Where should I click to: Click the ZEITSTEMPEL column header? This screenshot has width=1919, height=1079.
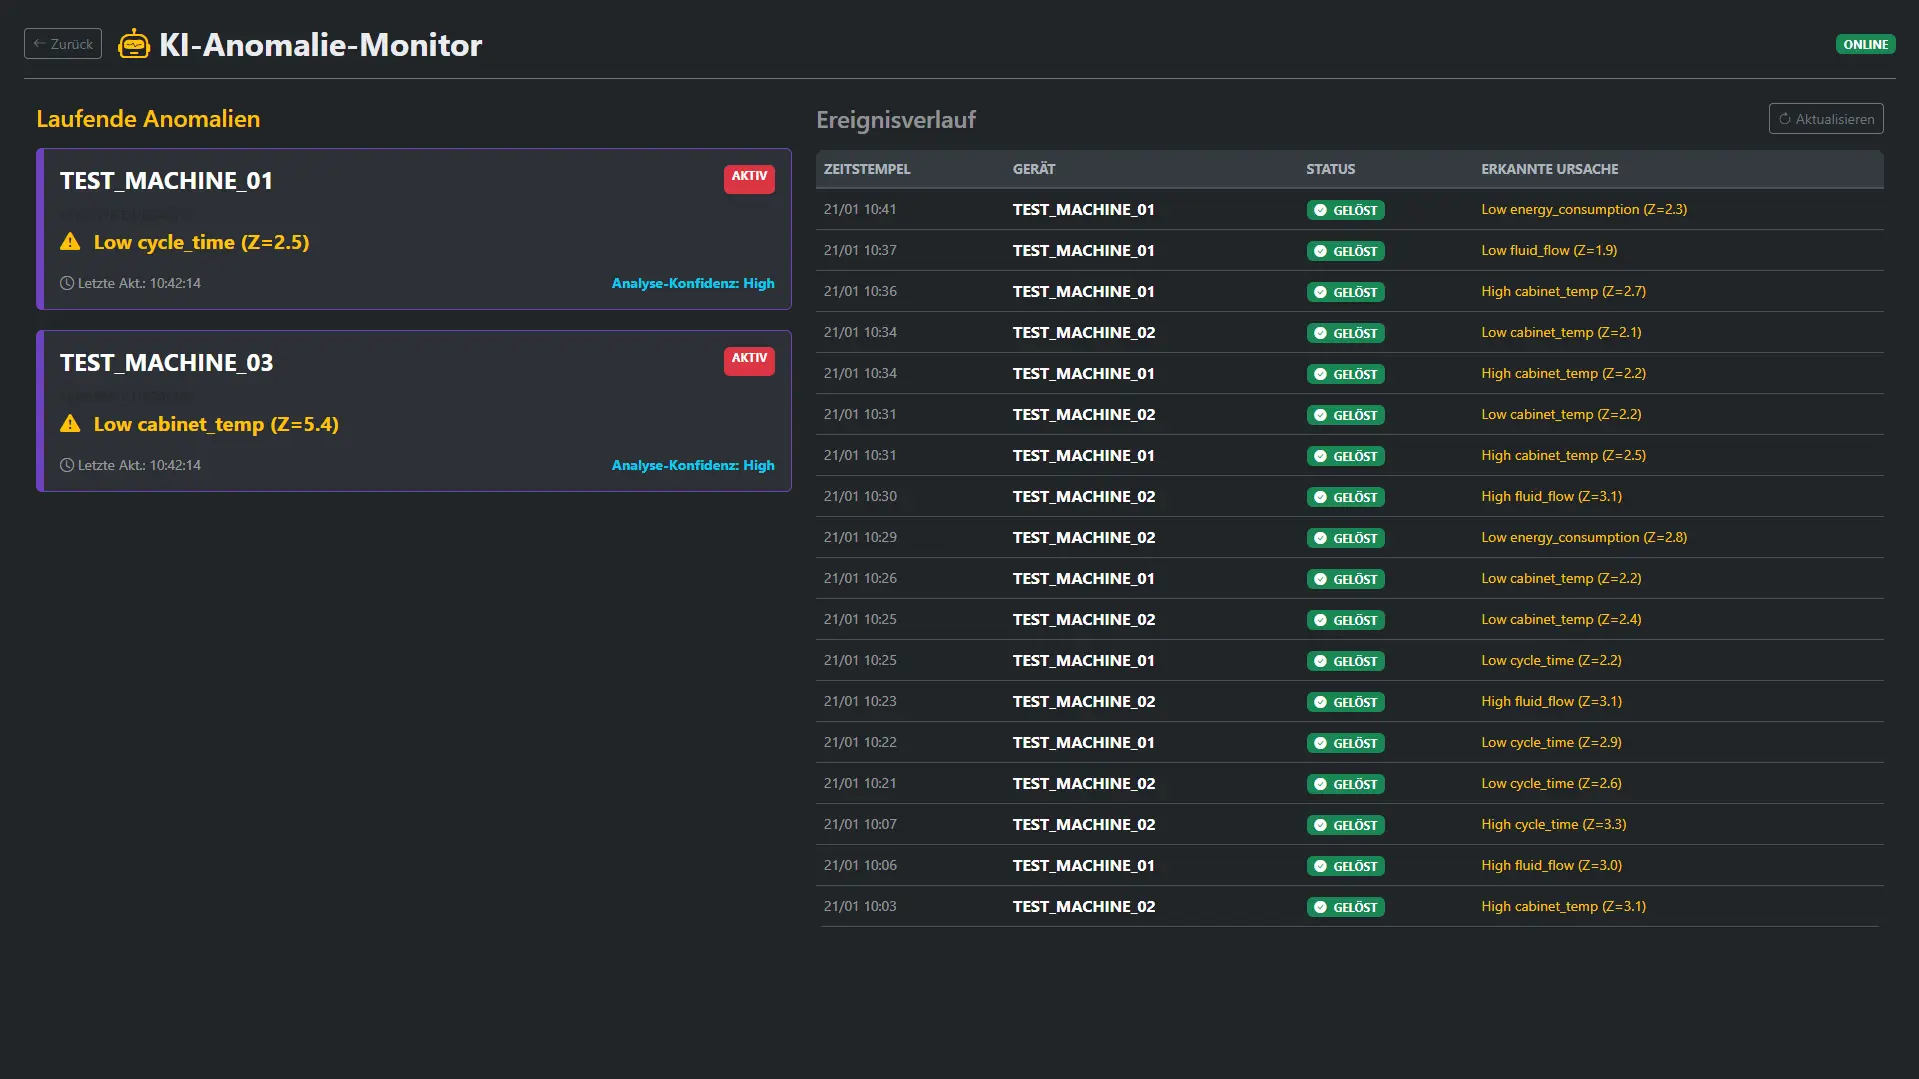867,169
